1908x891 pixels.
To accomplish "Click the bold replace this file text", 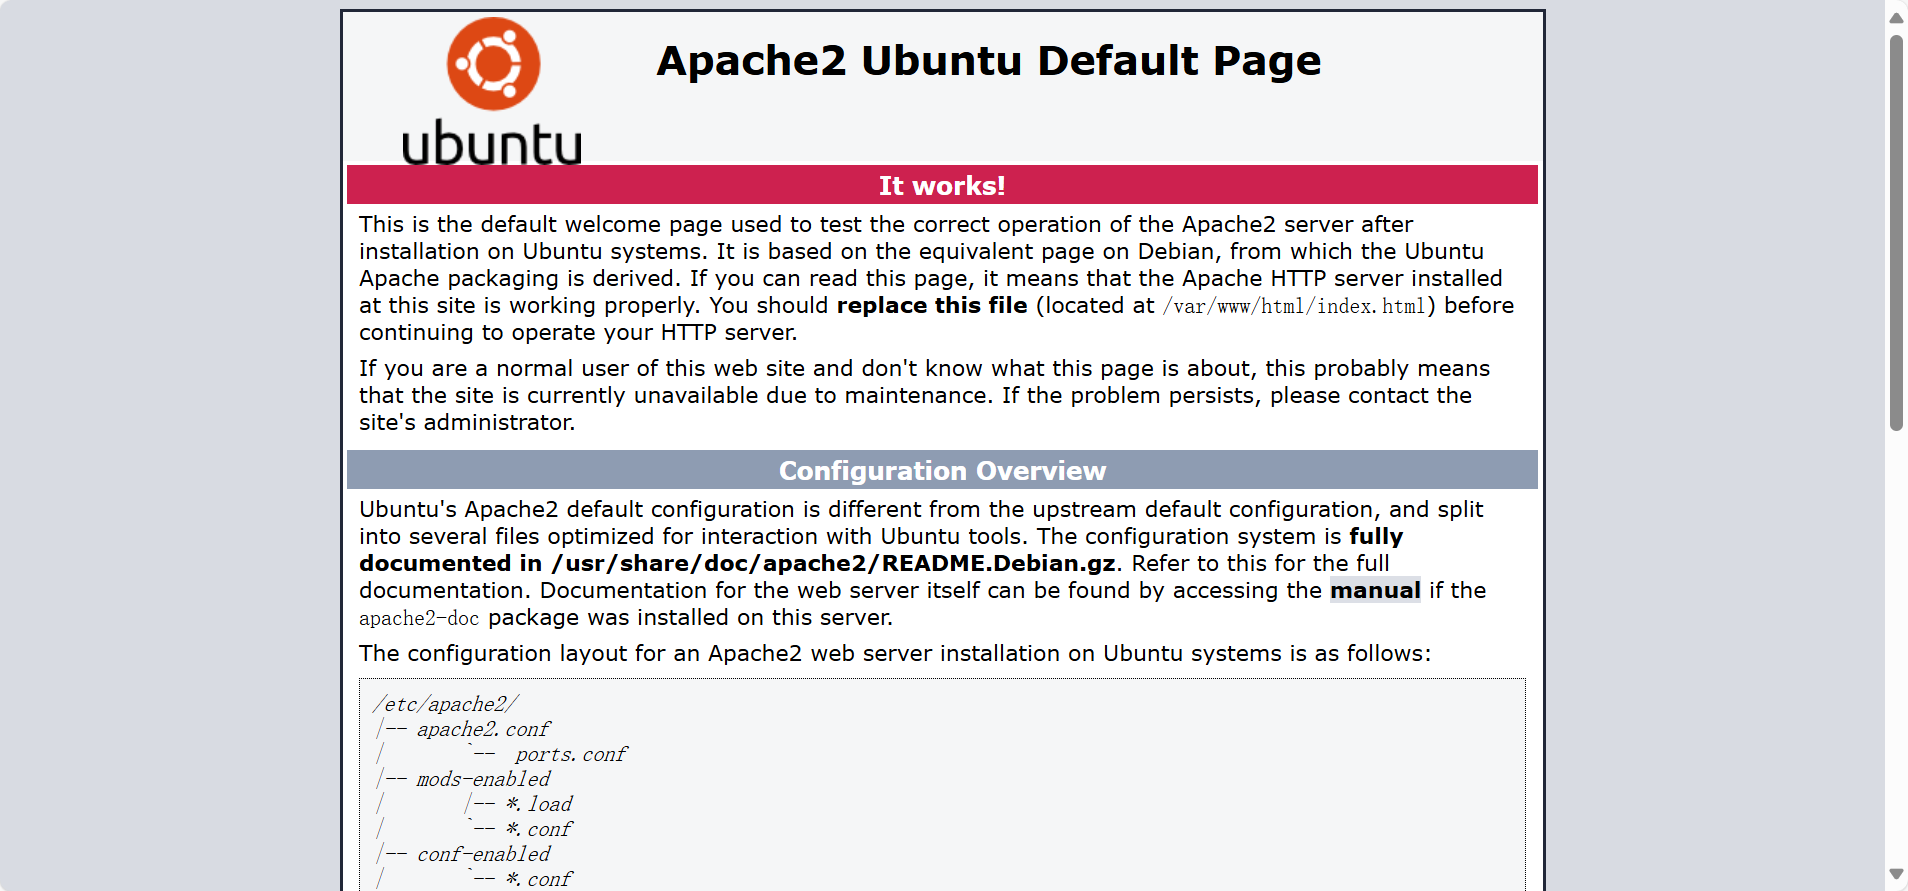I will click(x=932, y=306).
